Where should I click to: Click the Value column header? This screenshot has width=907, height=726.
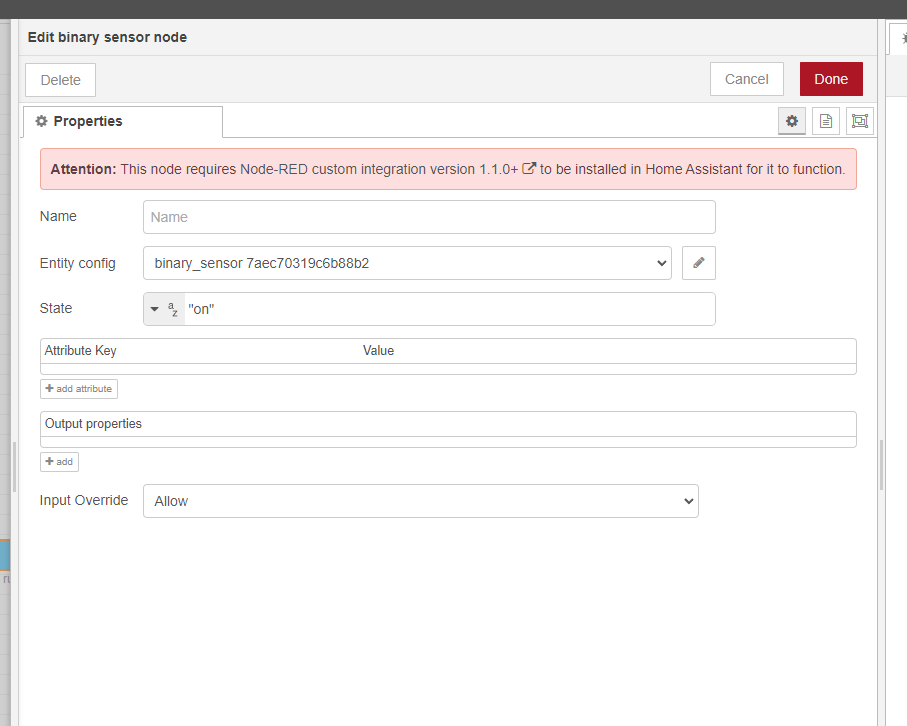pyautogui.click(x=378, y=351)
